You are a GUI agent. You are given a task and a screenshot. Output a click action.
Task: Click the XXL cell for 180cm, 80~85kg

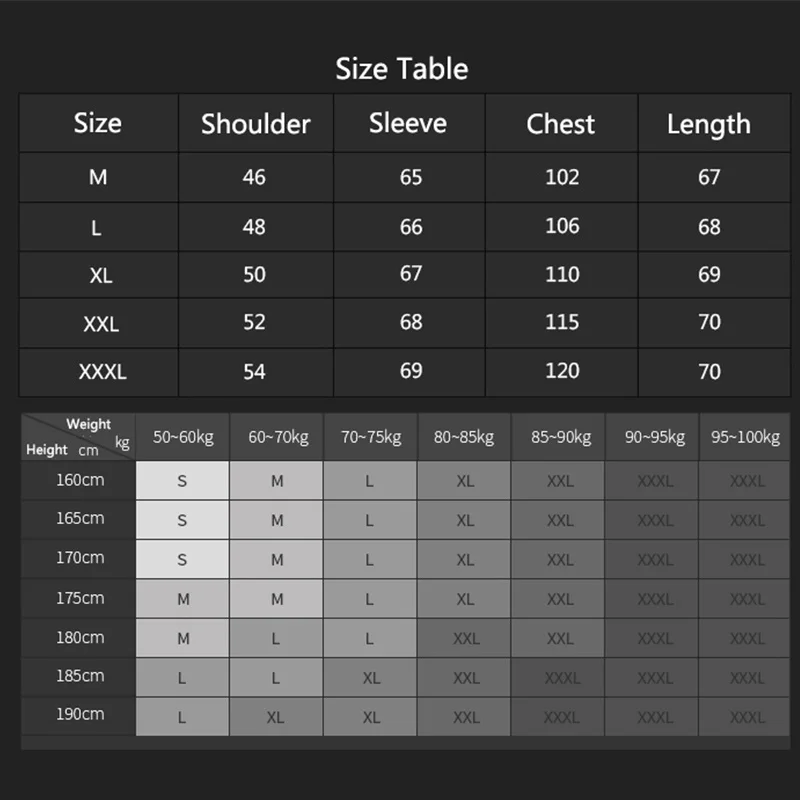click(x=466, y=638)
